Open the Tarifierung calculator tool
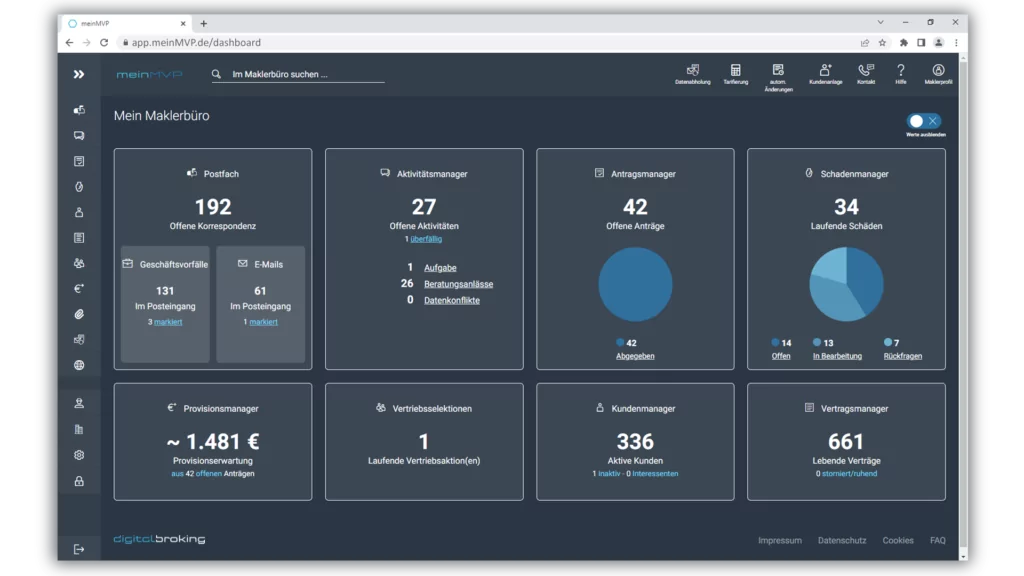1024x576 pixels. (736, 74)
